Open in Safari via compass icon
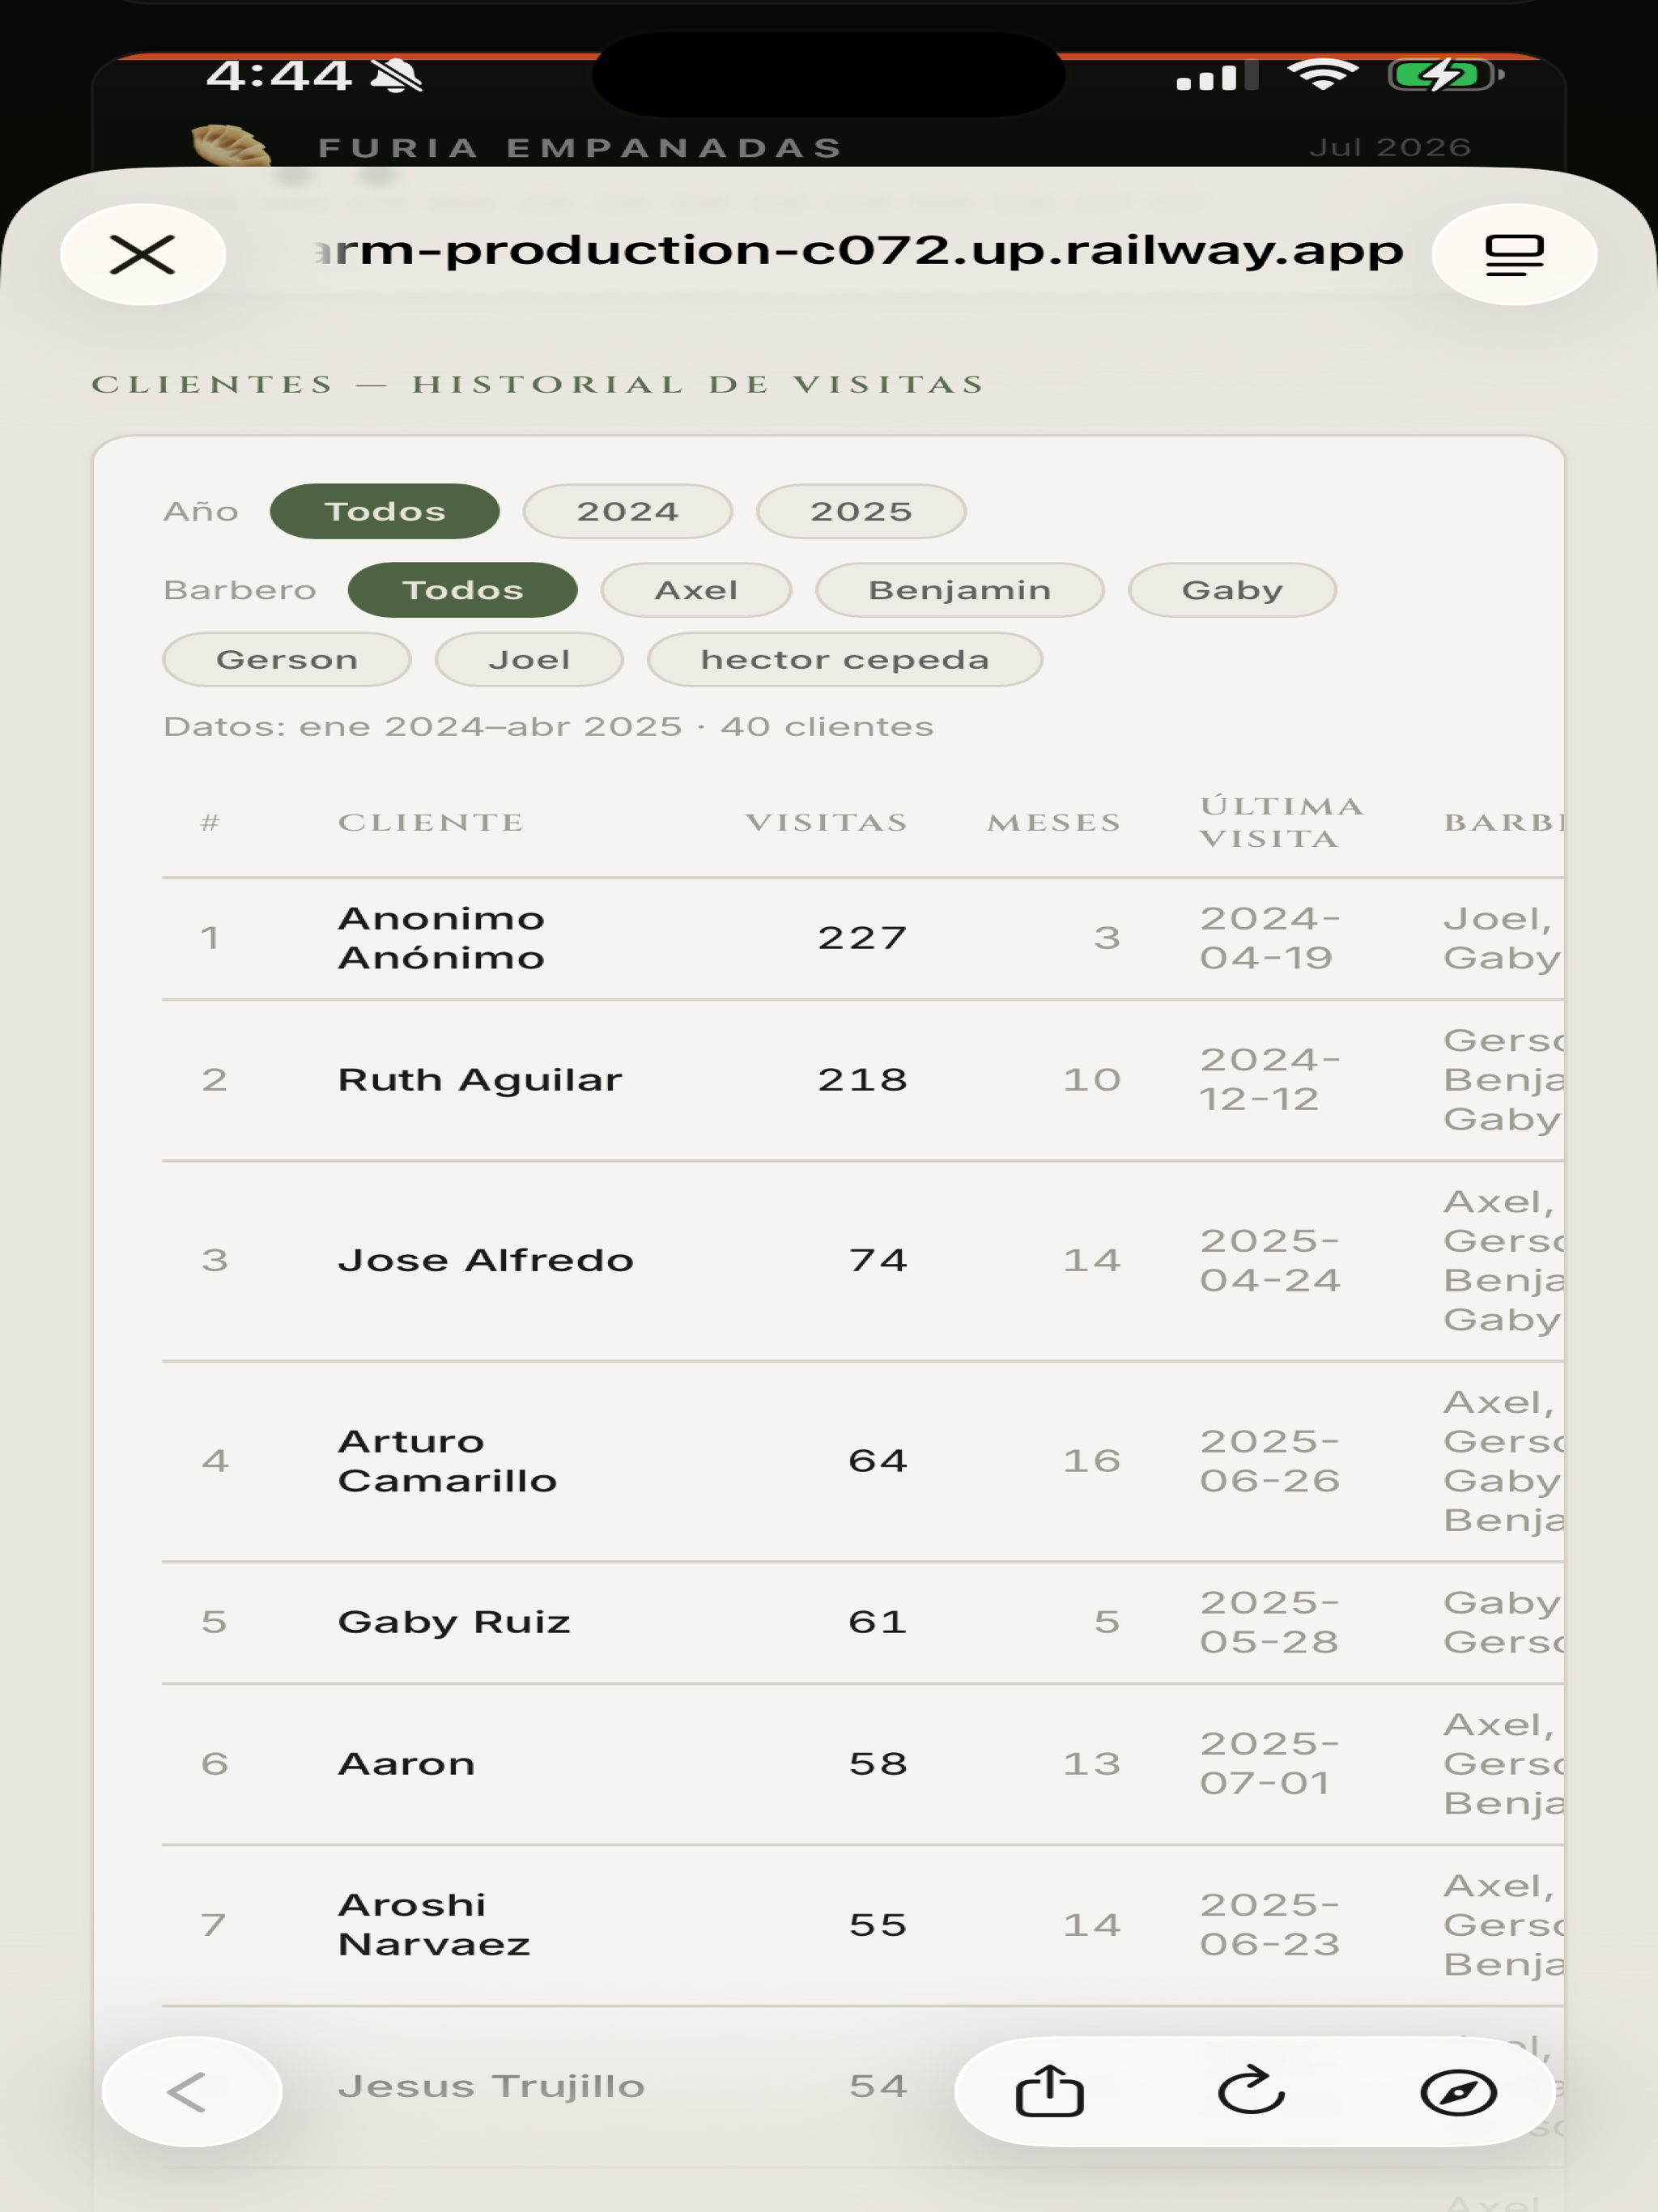The height and width of the screenshot is (2212, 1658). [1458, 2092]
